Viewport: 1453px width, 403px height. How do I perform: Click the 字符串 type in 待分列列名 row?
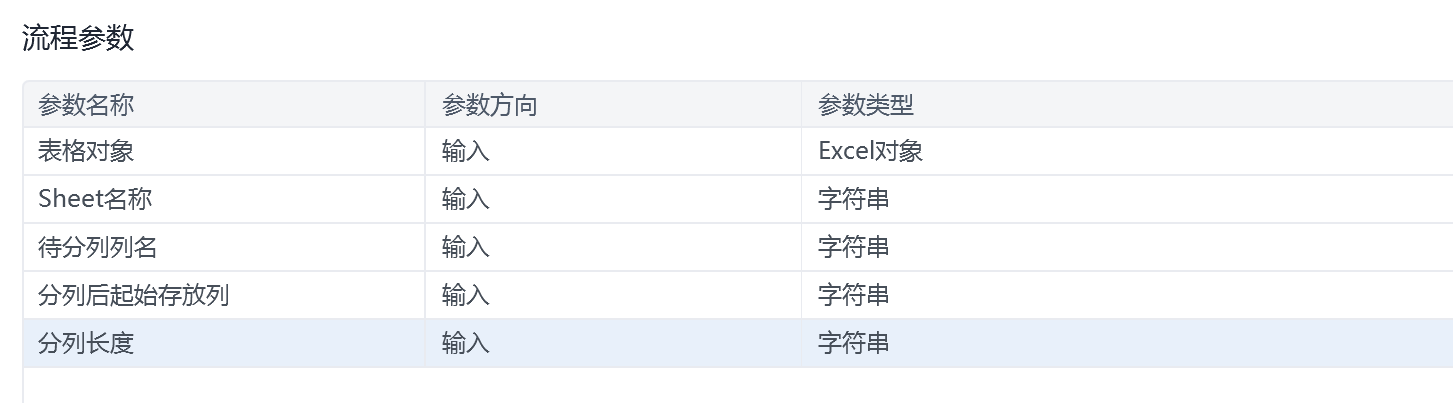pos(853,247)
